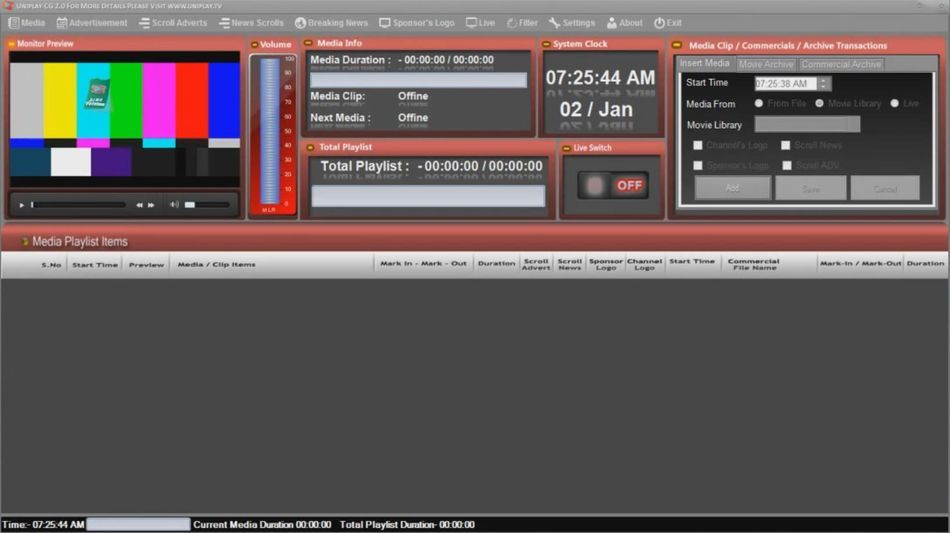
Task: Click the preview volume slider
Action: pos(203,205)
